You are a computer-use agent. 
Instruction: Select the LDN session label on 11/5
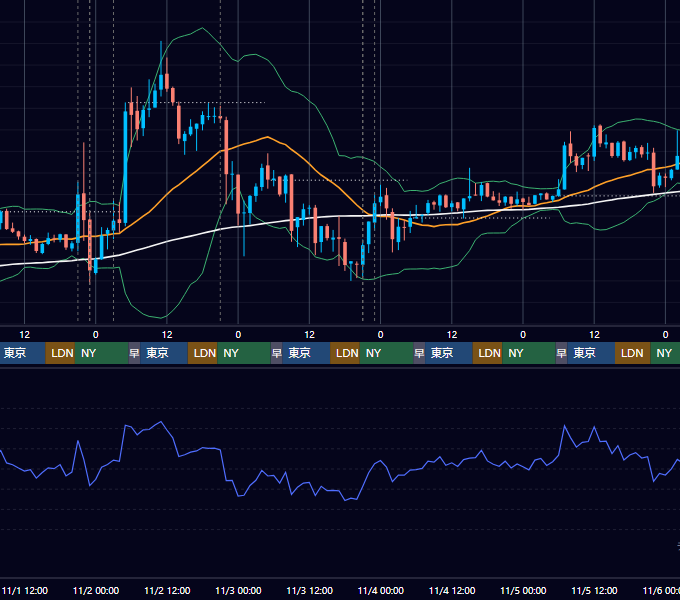tap(632, 353)
